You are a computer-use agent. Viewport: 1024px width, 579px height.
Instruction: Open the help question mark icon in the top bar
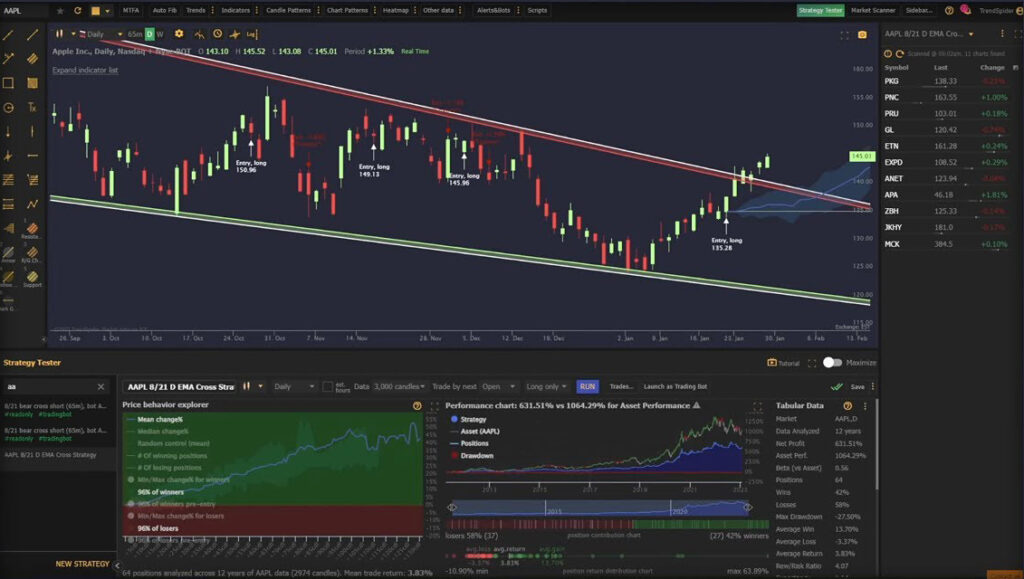click(949, 10)
